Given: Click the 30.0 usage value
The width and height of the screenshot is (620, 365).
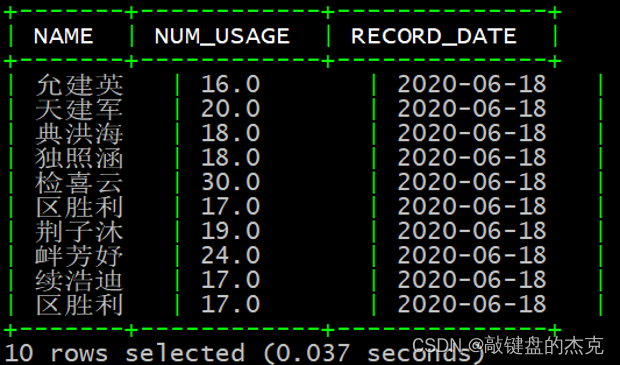Looking at the screenshot, I should (231, 182).
